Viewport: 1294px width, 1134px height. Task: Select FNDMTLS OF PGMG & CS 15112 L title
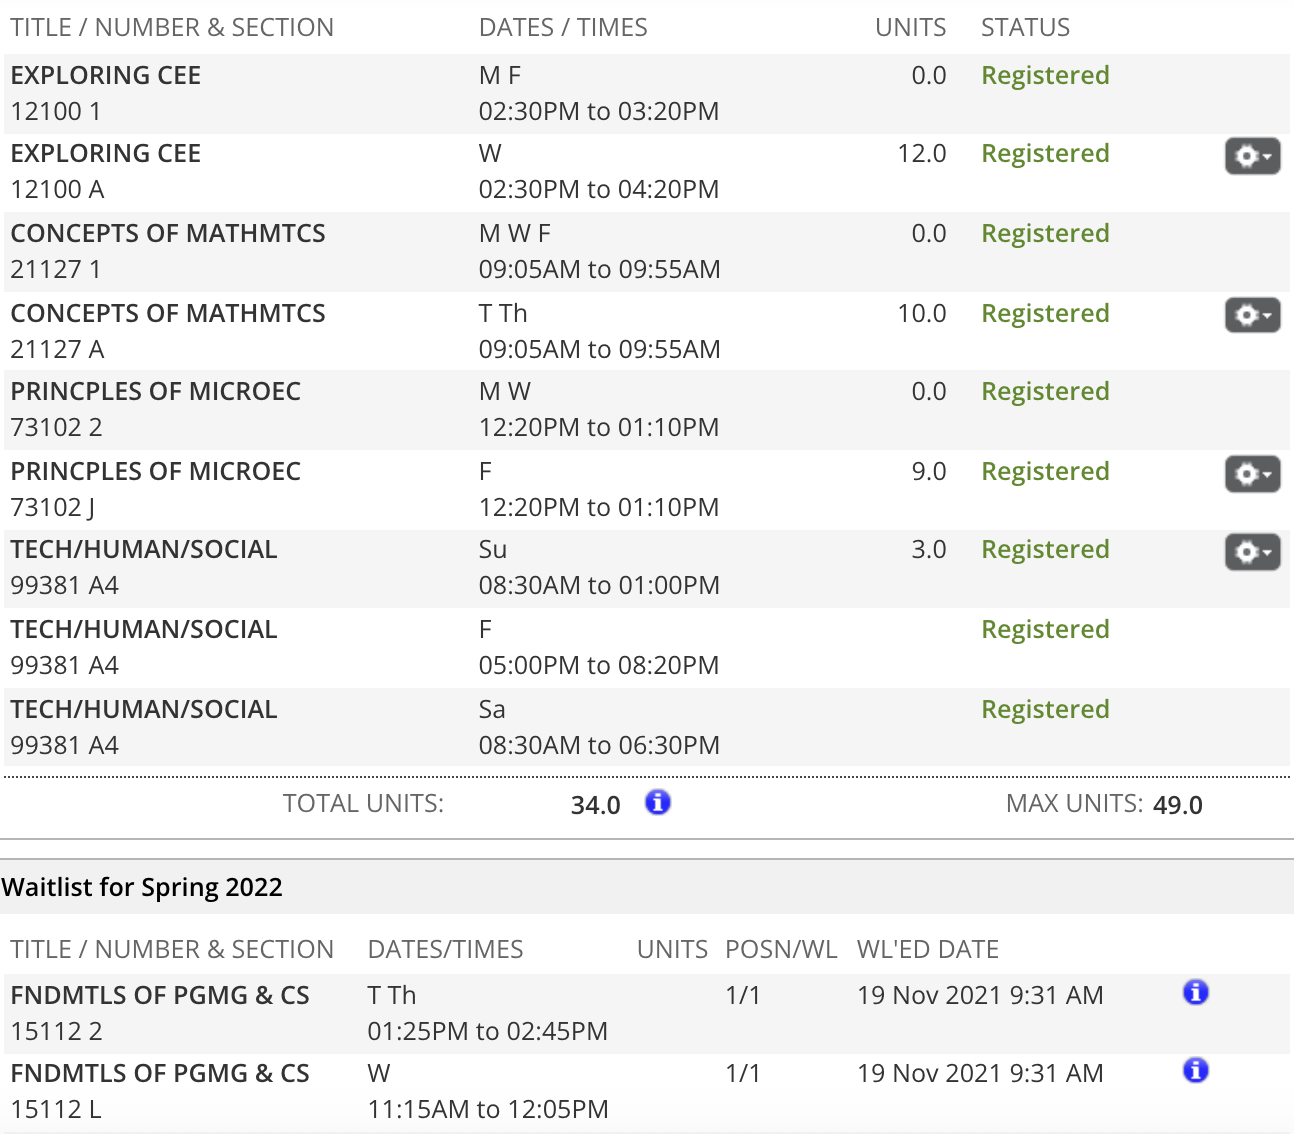[160, 1073]
